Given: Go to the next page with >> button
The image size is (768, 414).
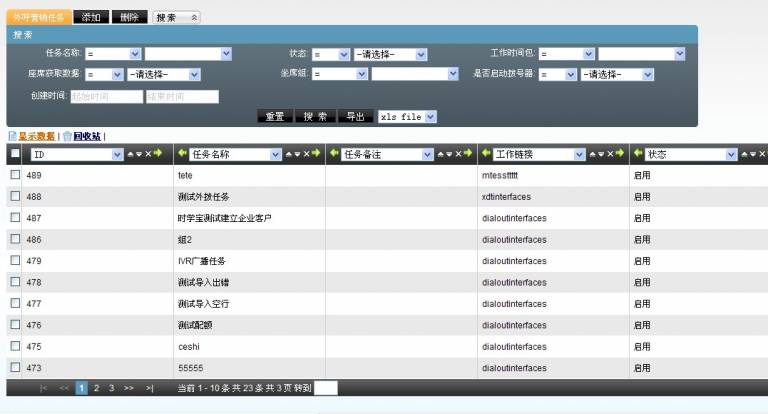Looking at the screenshot, I should click(x=129, y=388).
